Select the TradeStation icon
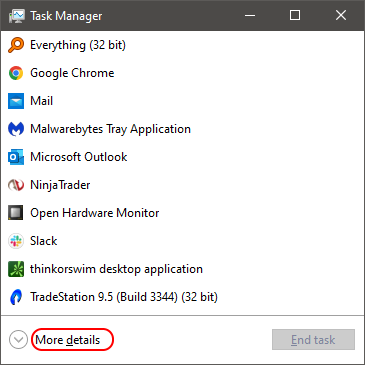The image size is (365, 365). pos(16,297)
